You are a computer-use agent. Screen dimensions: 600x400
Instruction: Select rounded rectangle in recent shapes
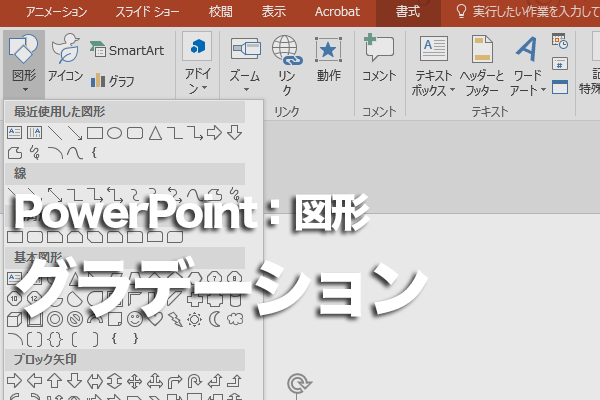(135, 133)
